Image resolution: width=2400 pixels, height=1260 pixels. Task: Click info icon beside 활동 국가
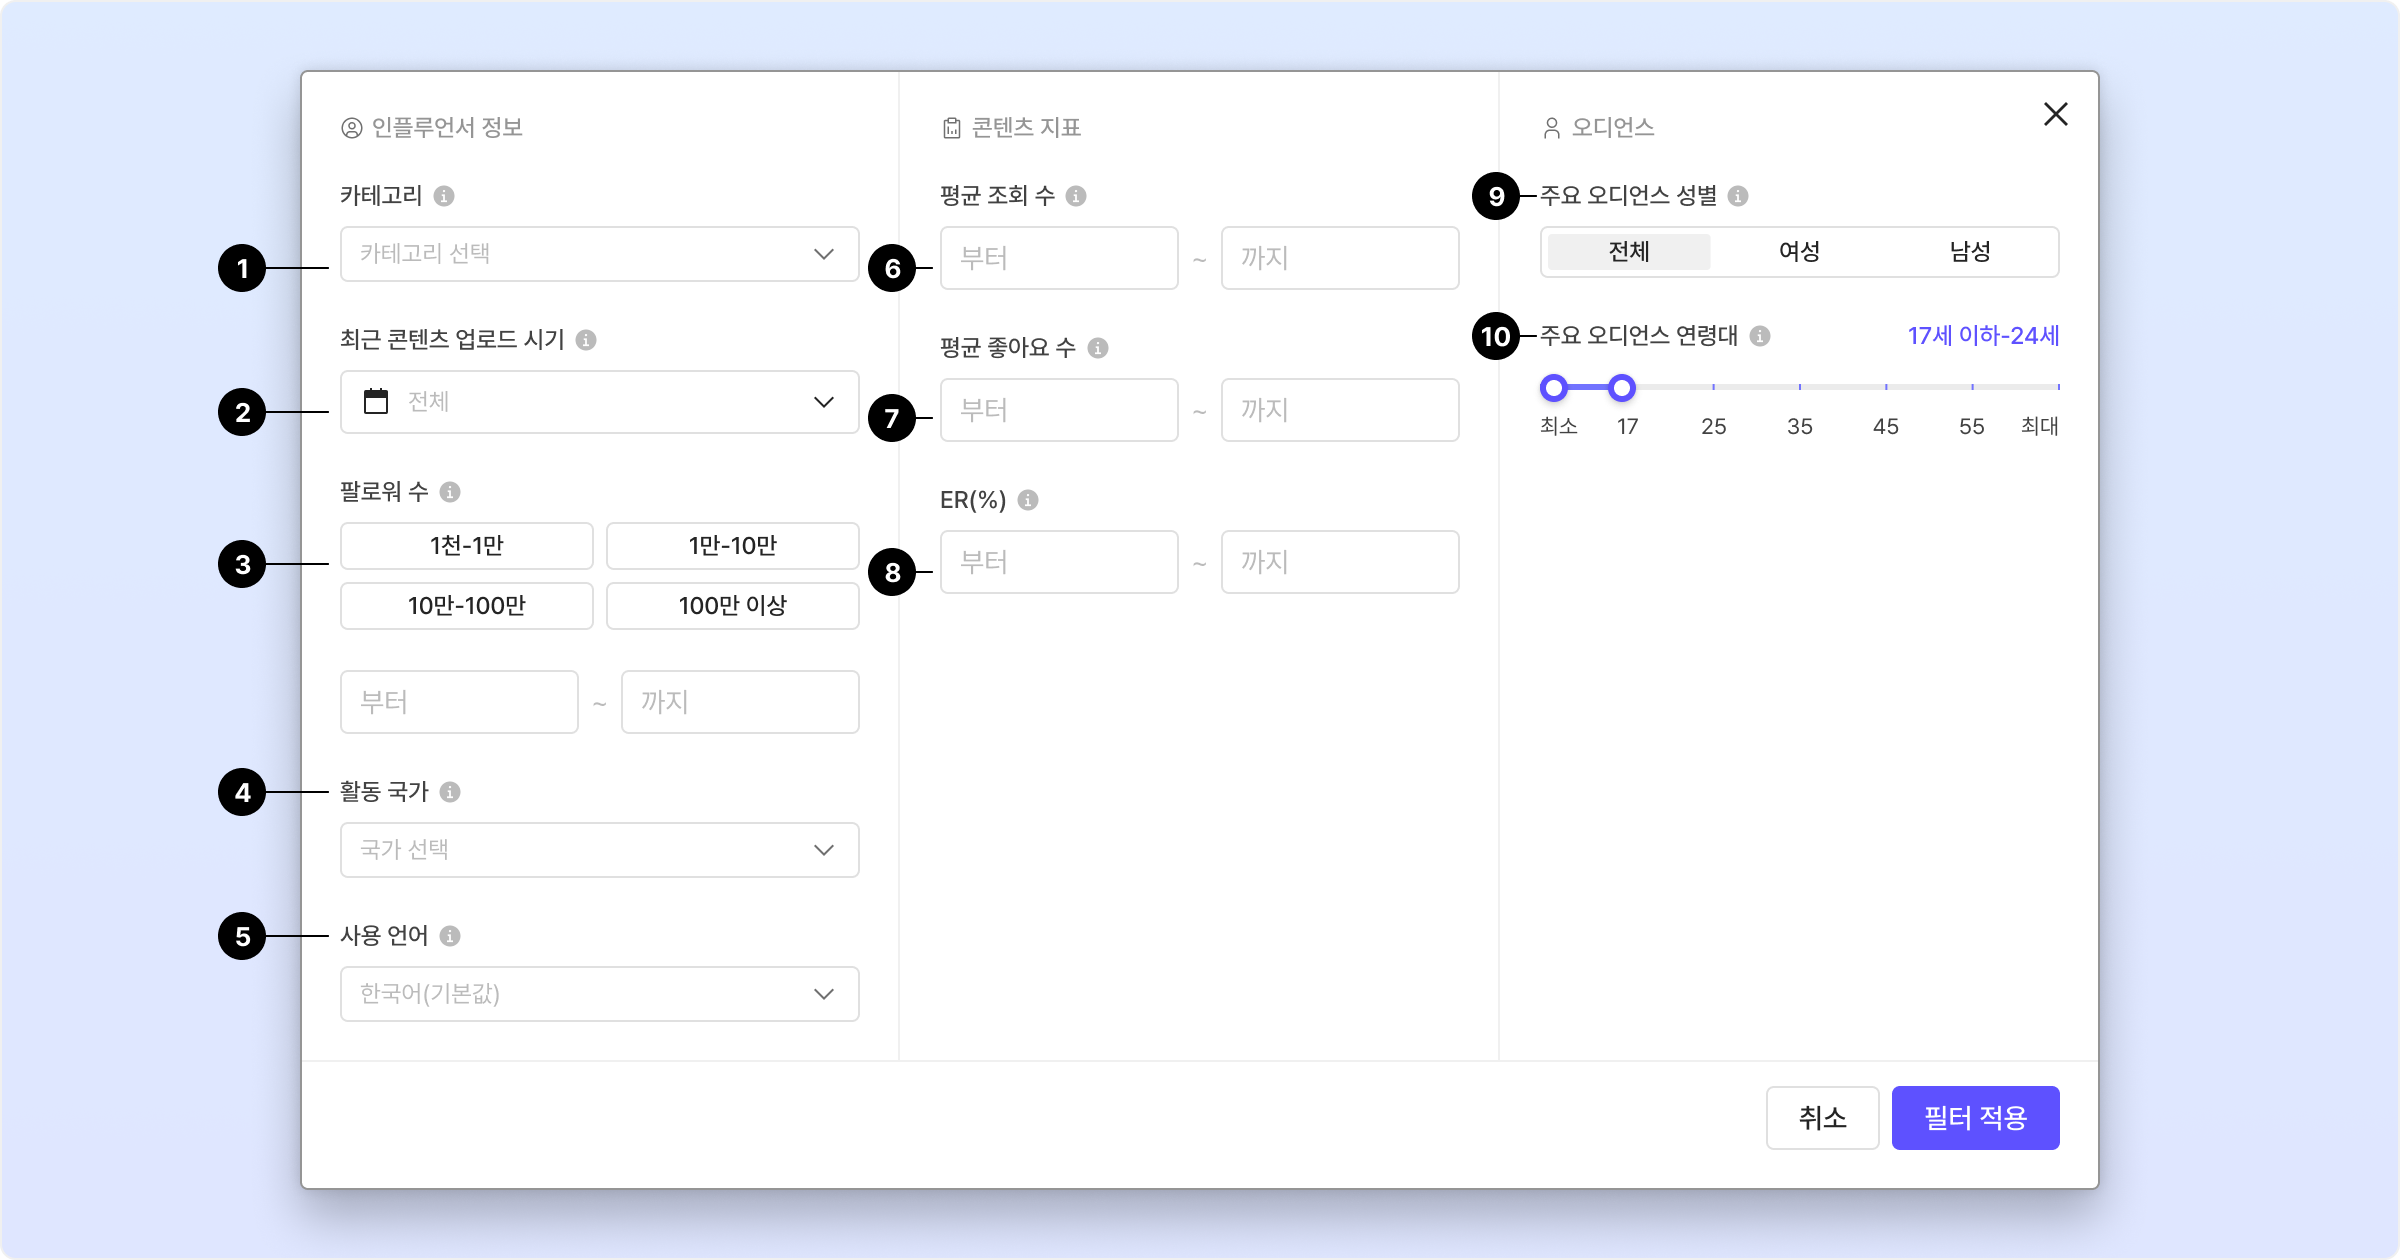pyautogui.click(x=450, y=792)
